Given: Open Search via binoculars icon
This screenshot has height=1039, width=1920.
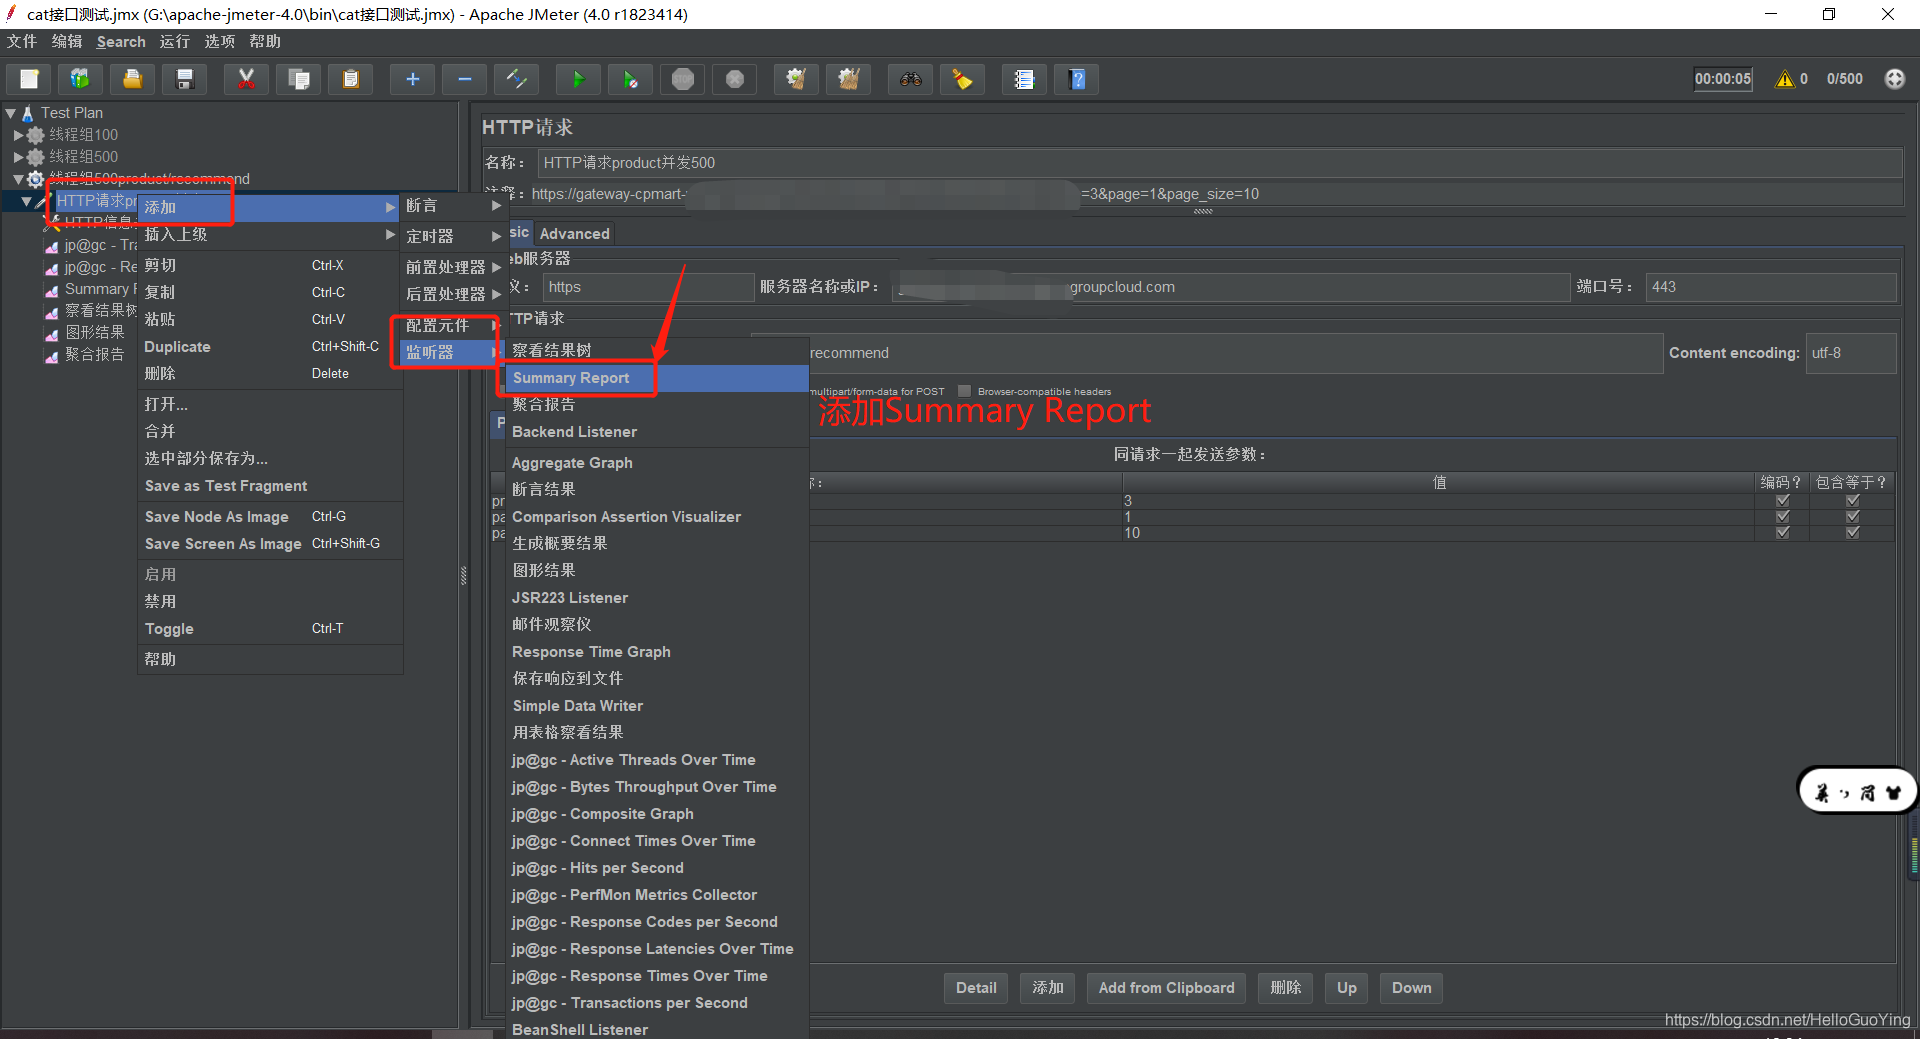Looking at the screenshot, I should pyautogui.click(x=910, y=79).
